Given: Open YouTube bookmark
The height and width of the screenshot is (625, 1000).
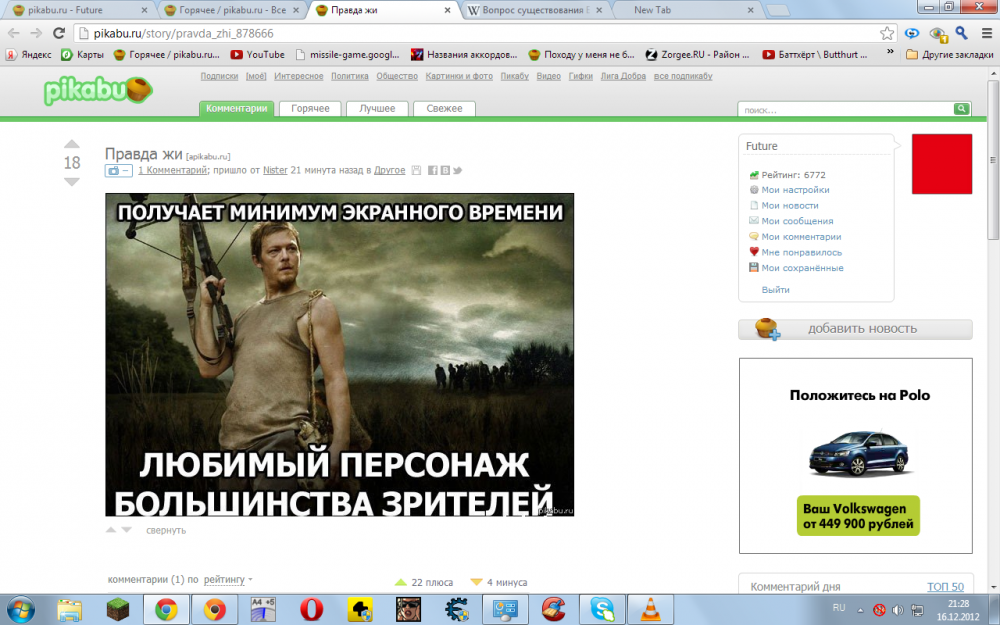Looking at the screenshot, I should (258, 55).
